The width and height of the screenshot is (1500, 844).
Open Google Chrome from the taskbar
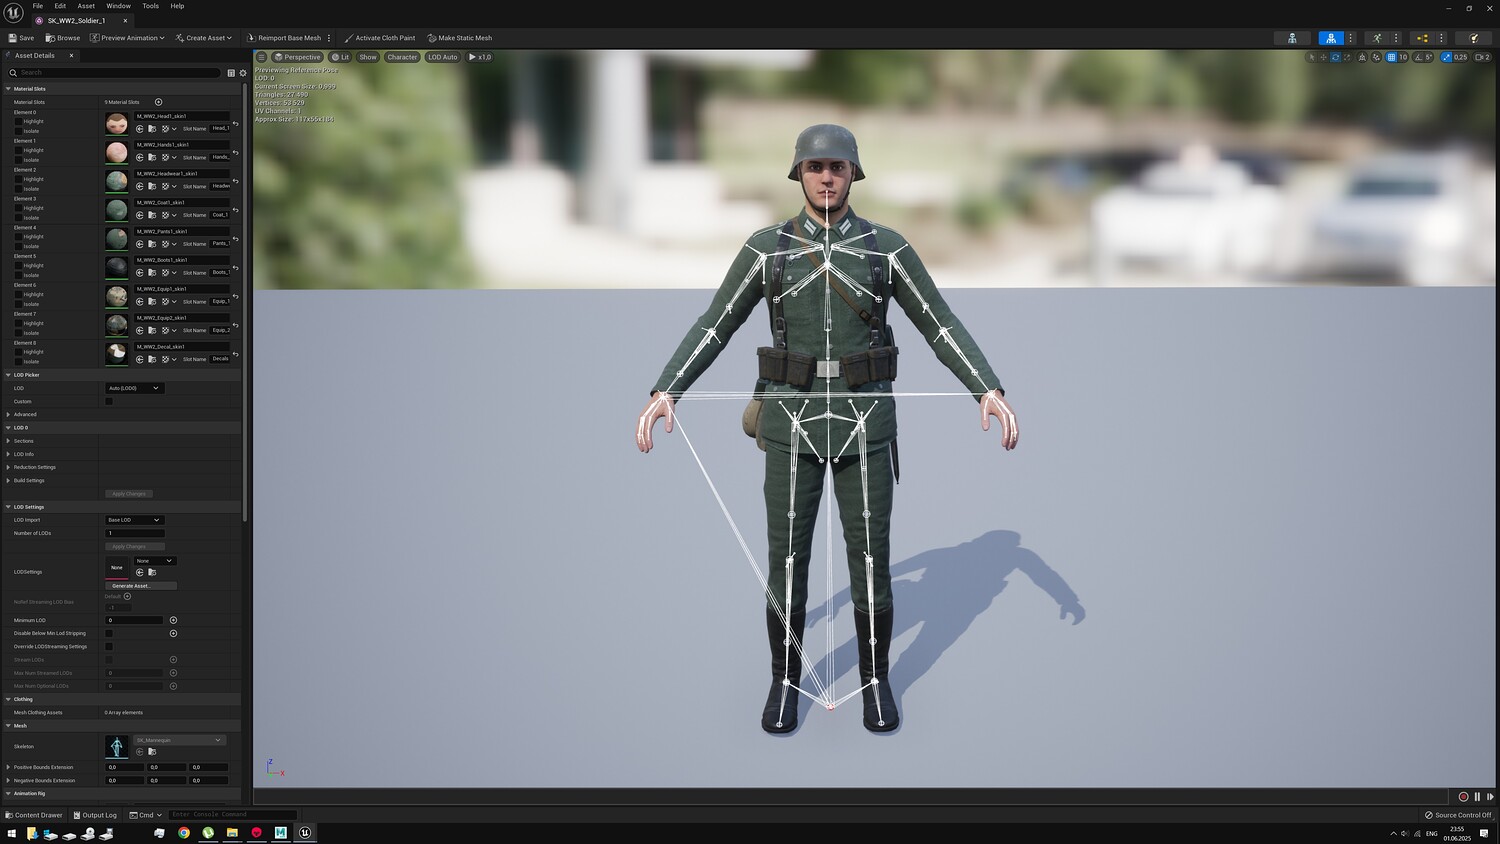pyautogui.click(x=184, y=832)
